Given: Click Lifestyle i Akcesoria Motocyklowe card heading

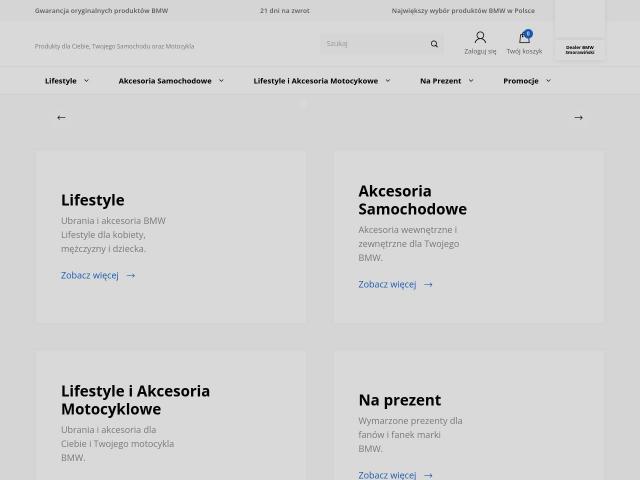Looking at the screenshot, I should 135,400.
